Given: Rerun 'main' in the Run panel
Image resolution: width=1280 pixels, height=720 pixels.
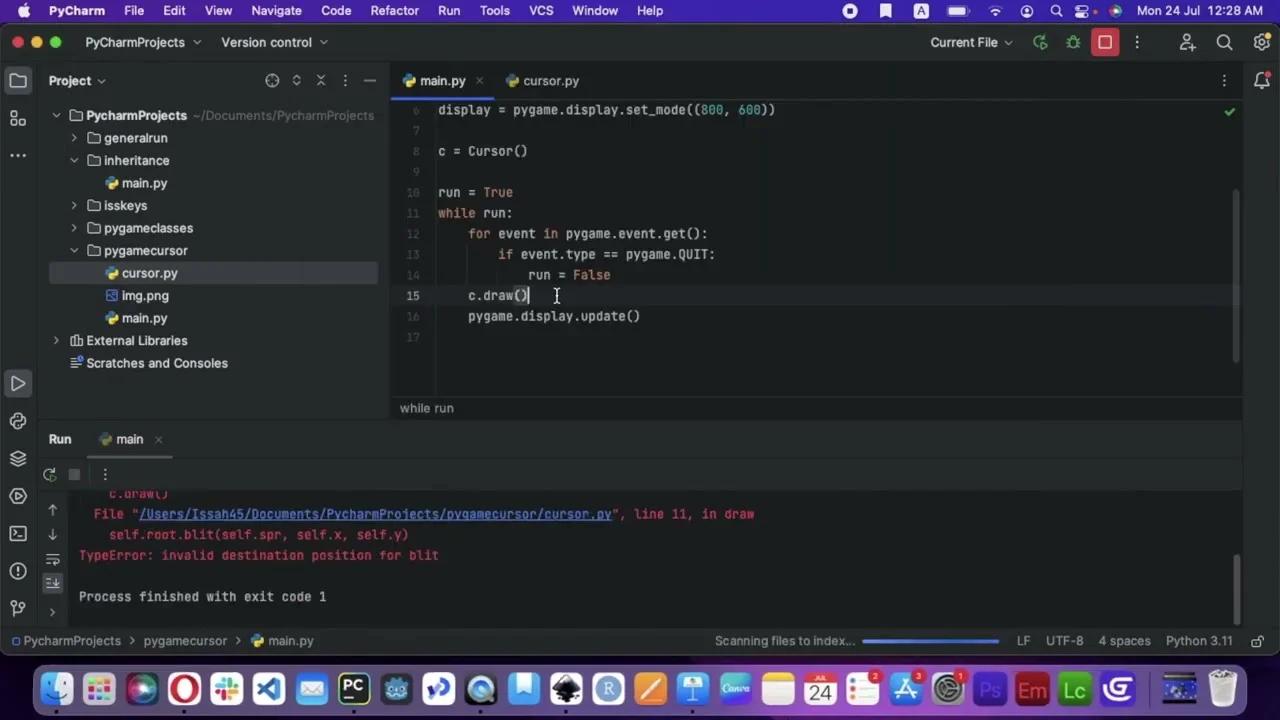Looking at the screenshot, I should pyautogui.click(x=49, y=474).
